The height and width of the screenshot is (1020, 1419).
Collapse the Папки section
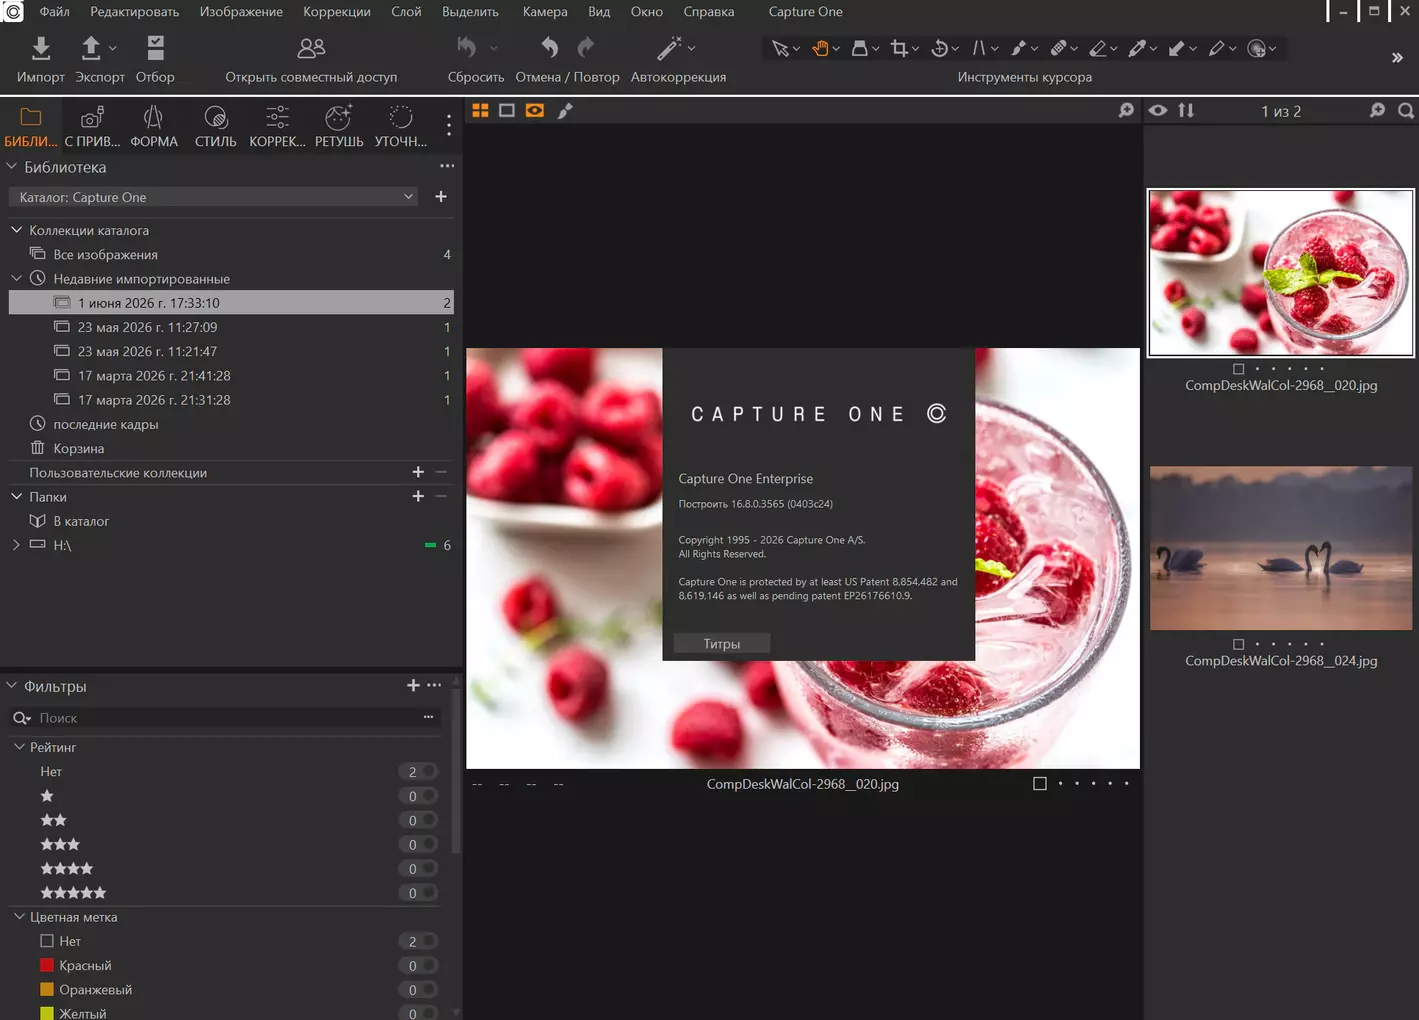click(17, 496)
